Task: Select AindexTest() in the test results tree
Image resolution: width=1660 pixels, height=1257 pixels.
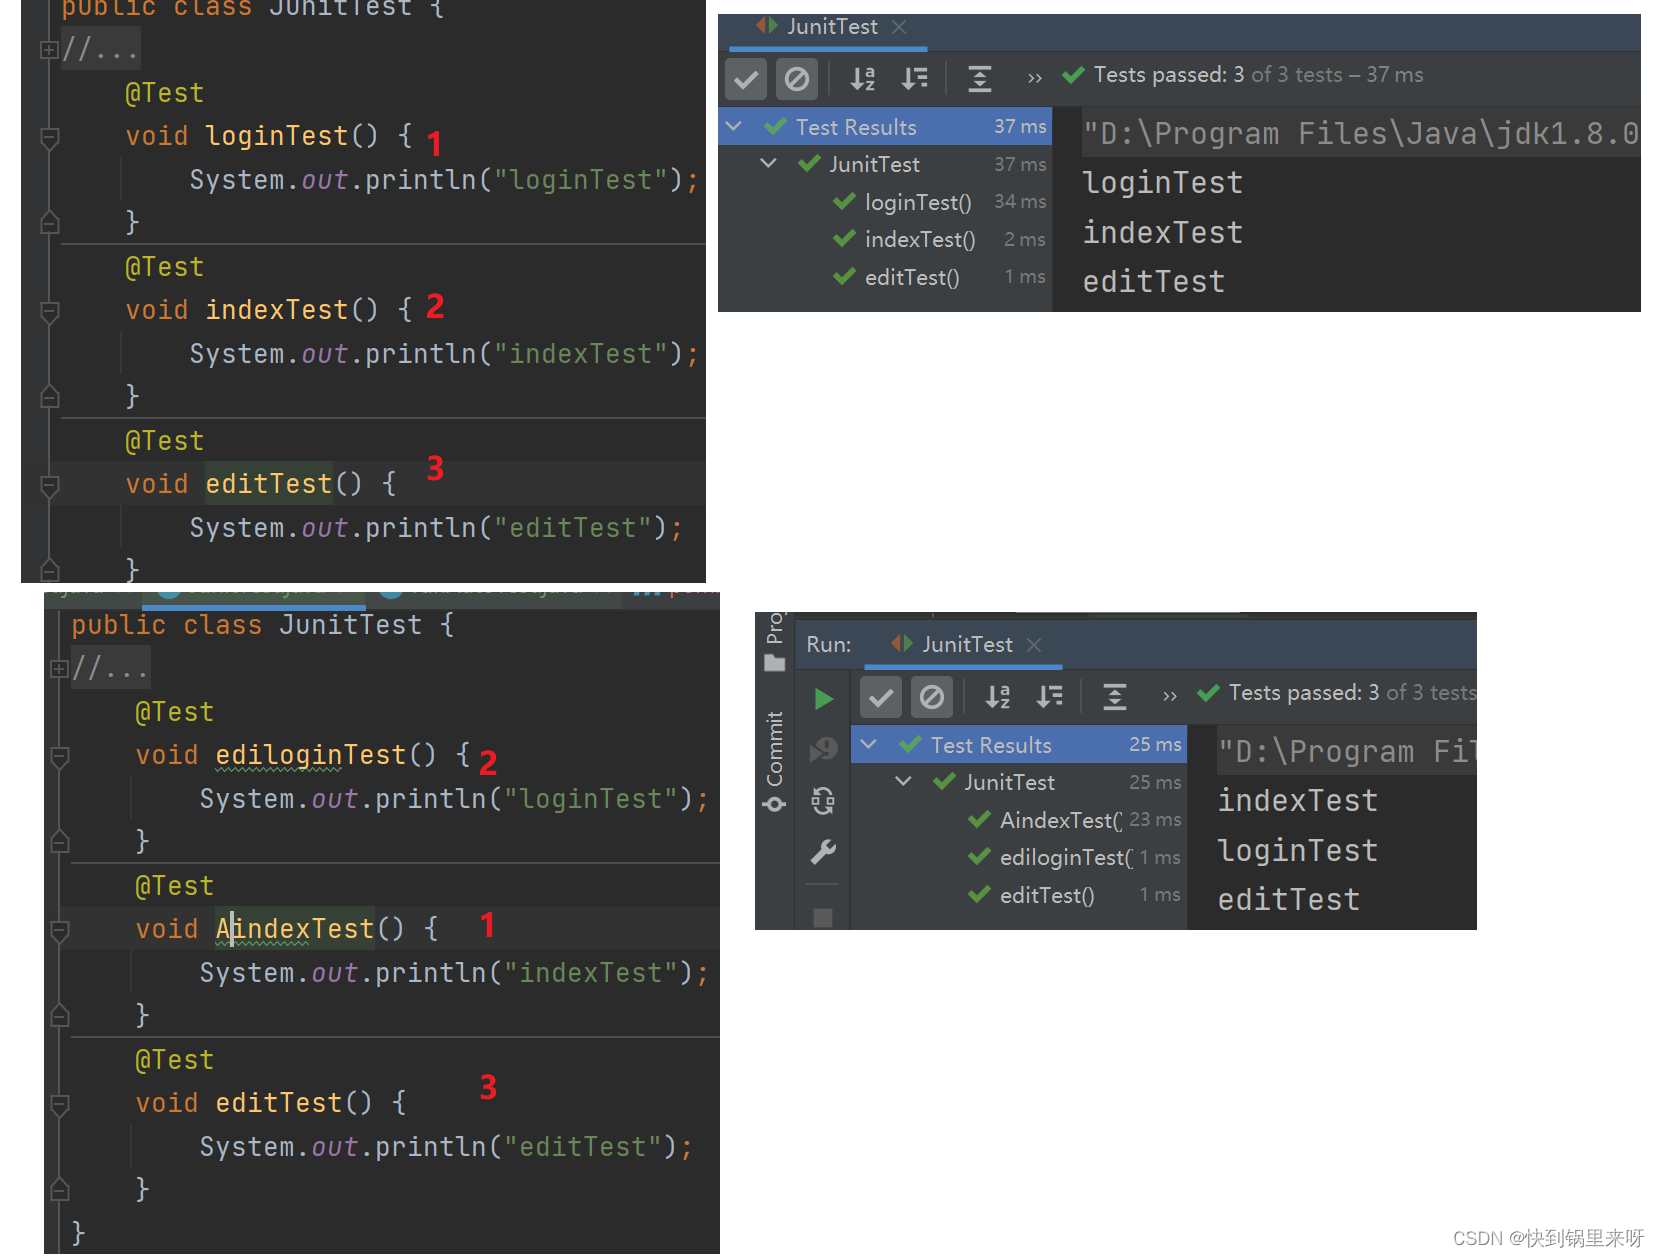Action: click(1060, 819)
